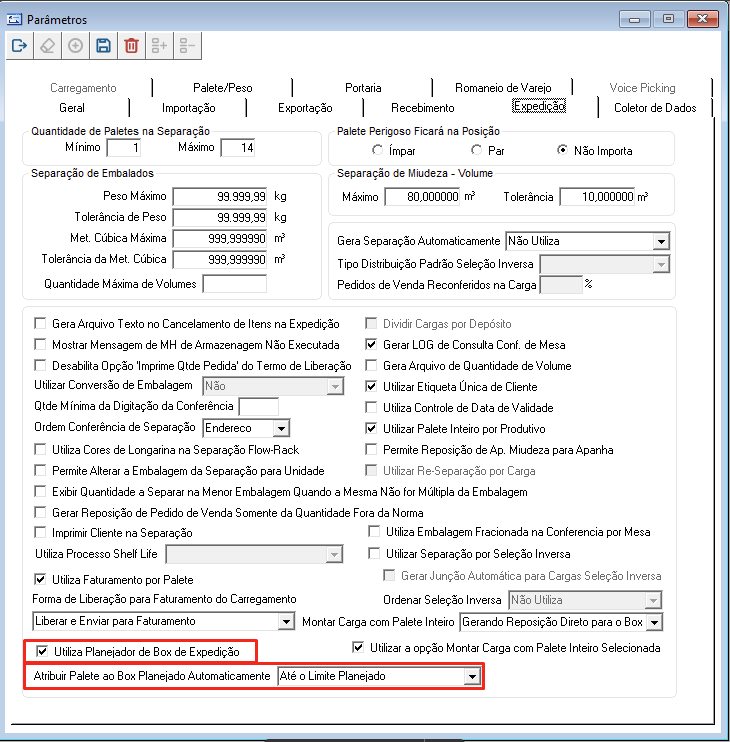Check Gerar Reposição de Pedido Fora da Norma

pyautogui.click(x=40, y=512)
